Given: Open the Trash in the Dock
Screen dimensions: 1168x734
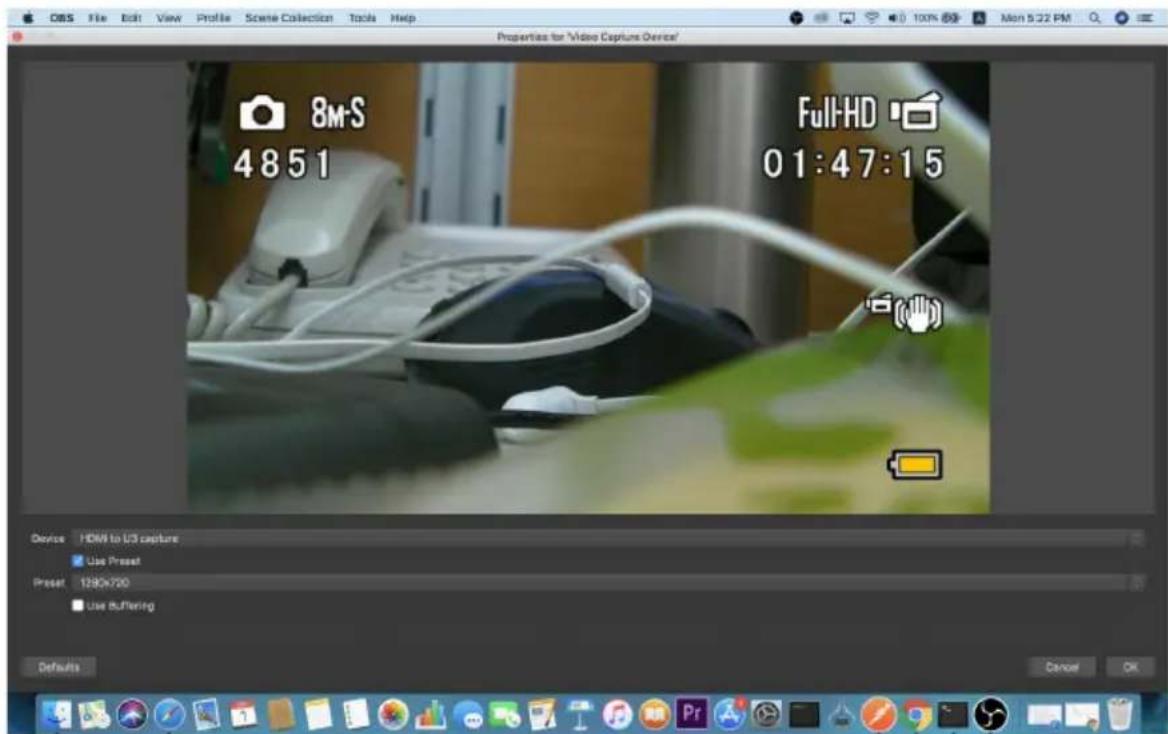Looking at the screenshot, I should pyautogui.click(x=1120, y=715).
